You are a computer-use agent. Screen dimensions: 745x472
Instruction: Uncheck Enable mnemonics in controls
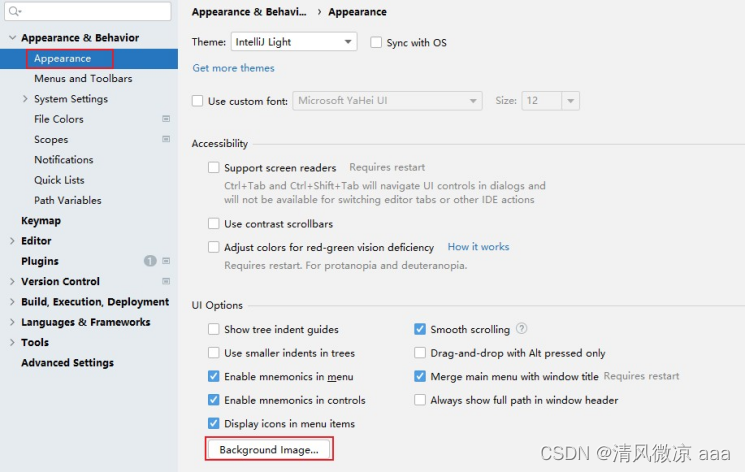[214, 400]
